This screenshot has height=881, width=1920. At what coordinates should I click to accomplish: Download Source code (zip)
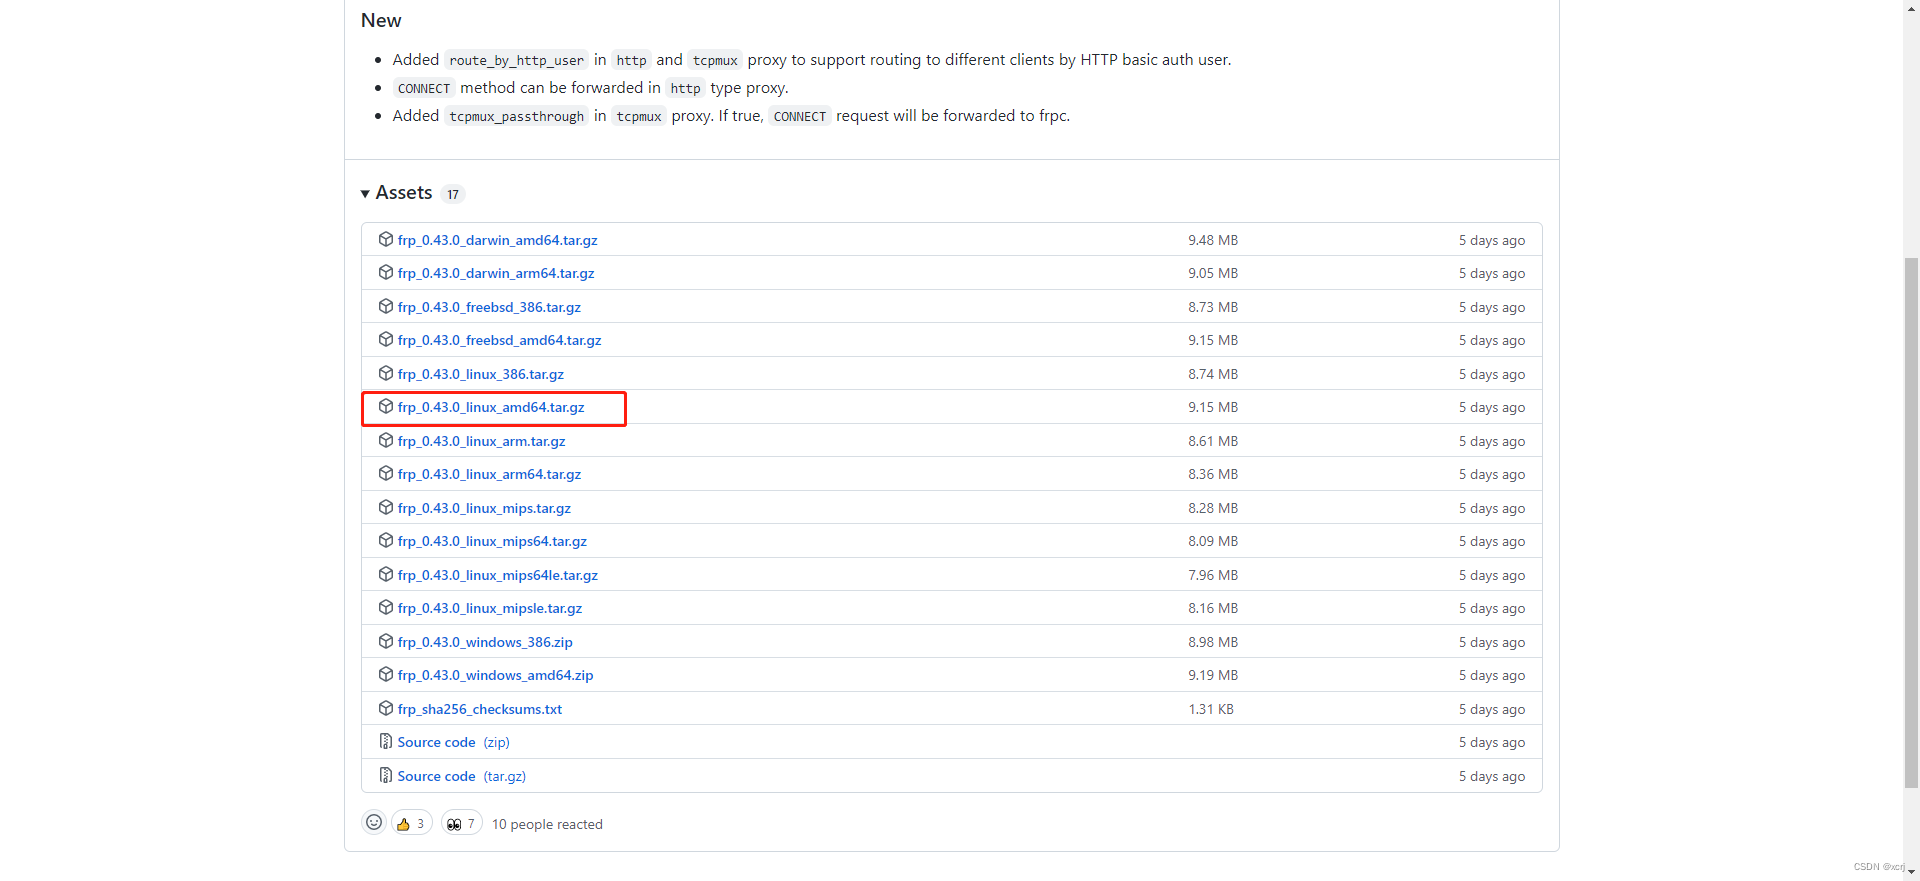pos(453,742)
